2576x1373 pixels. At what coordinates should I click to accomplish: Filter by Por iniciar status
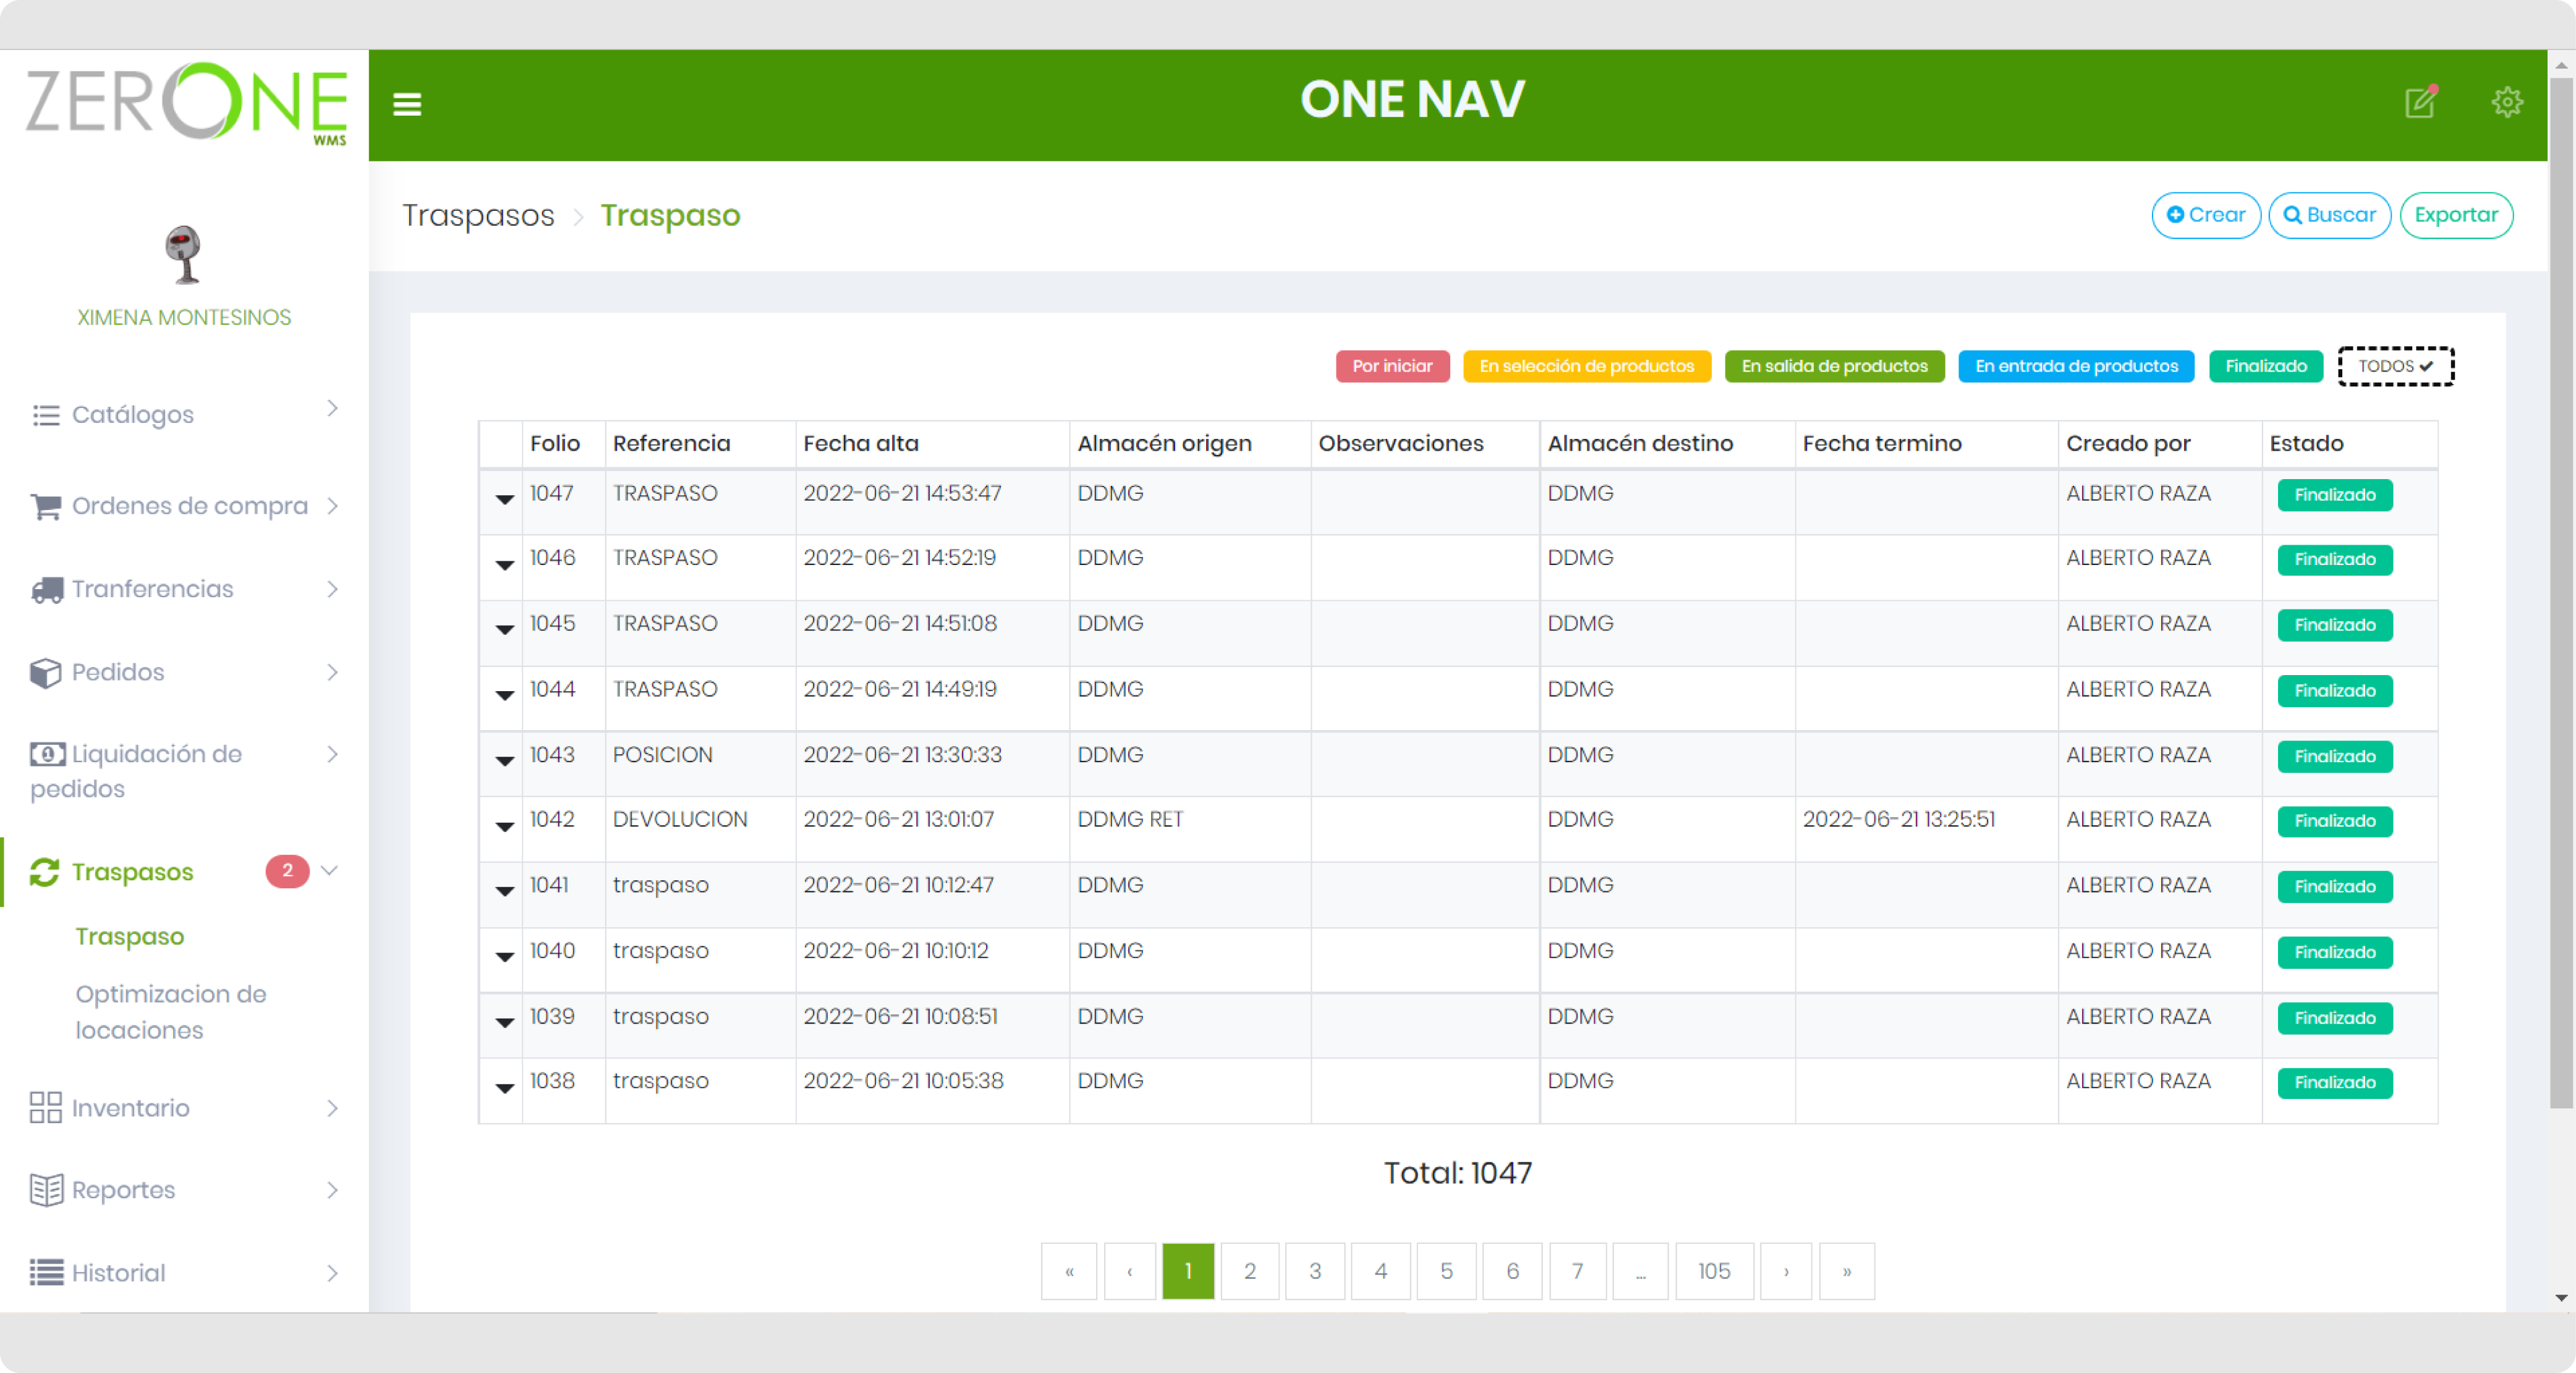point(1392,366)
